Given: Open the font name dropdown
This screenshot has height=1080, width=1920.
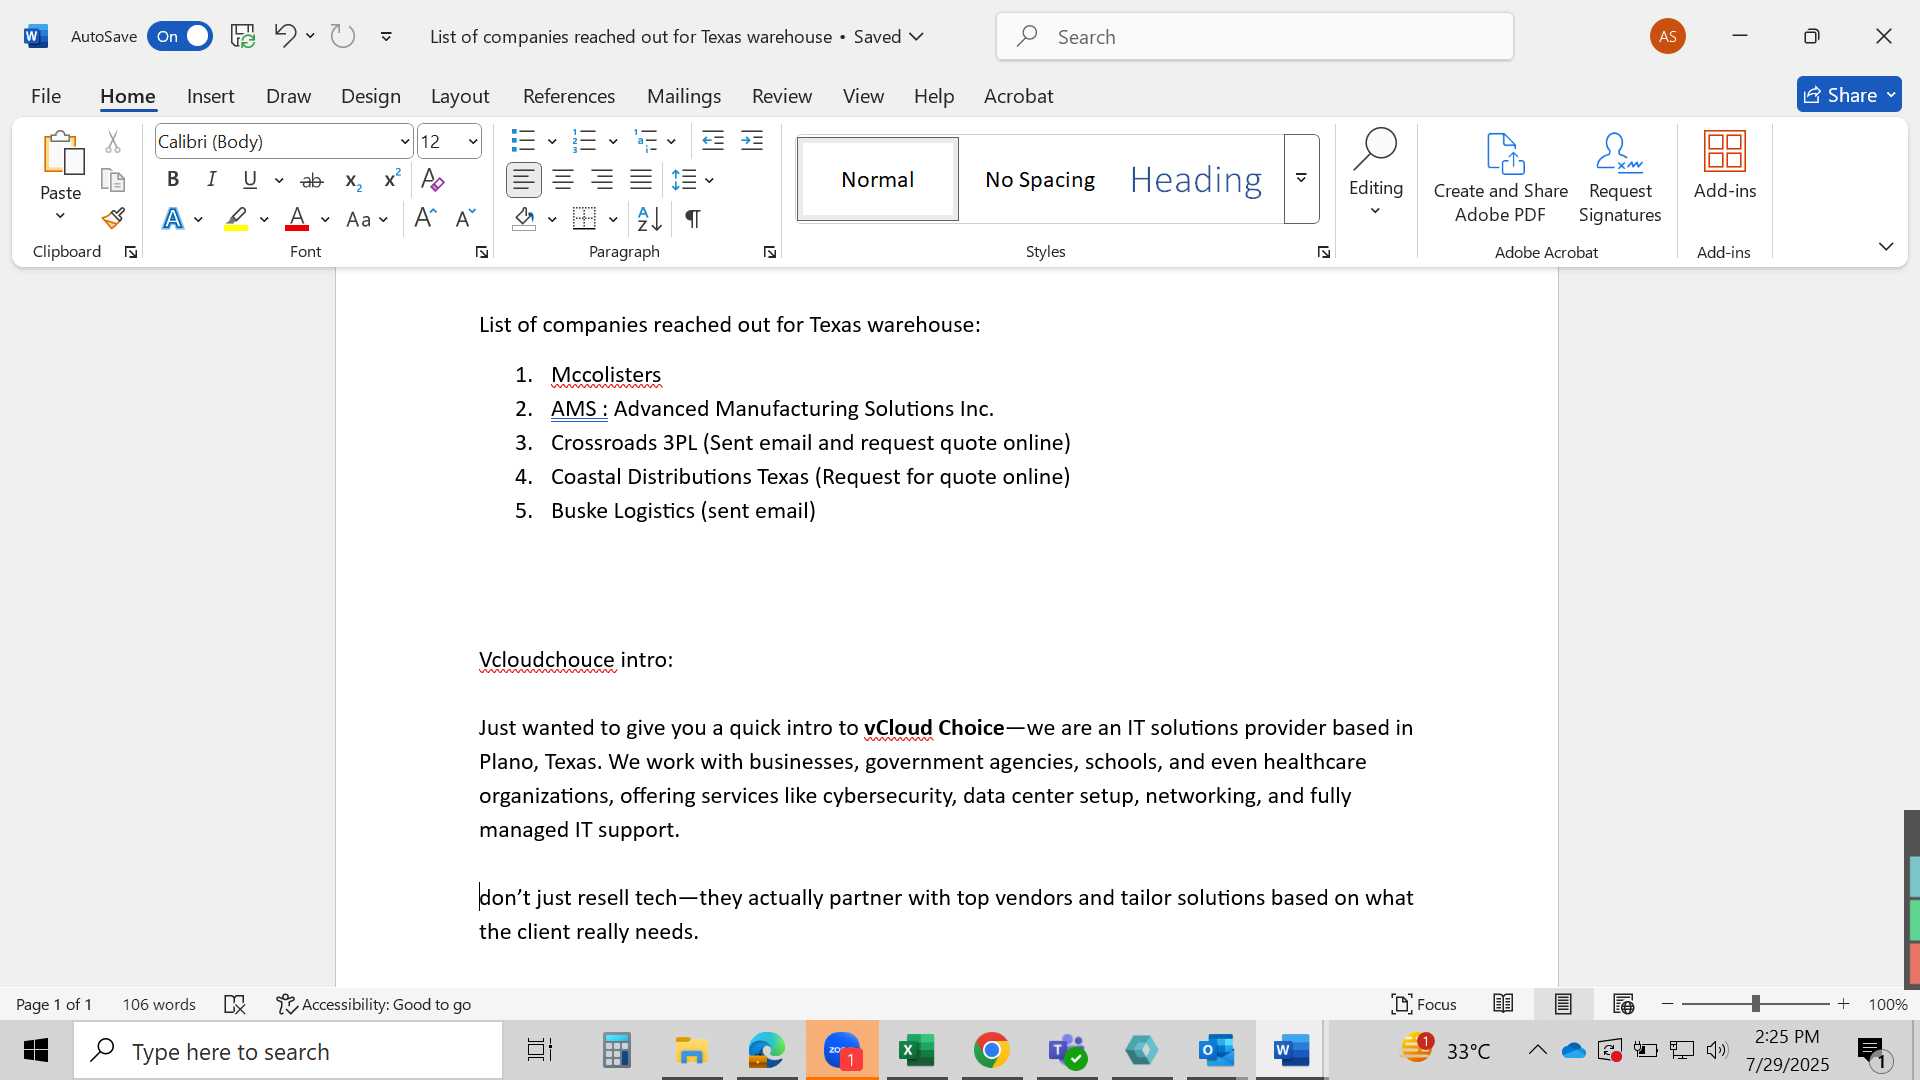Looking at the screenshot, I should click(x=404, y=142).
